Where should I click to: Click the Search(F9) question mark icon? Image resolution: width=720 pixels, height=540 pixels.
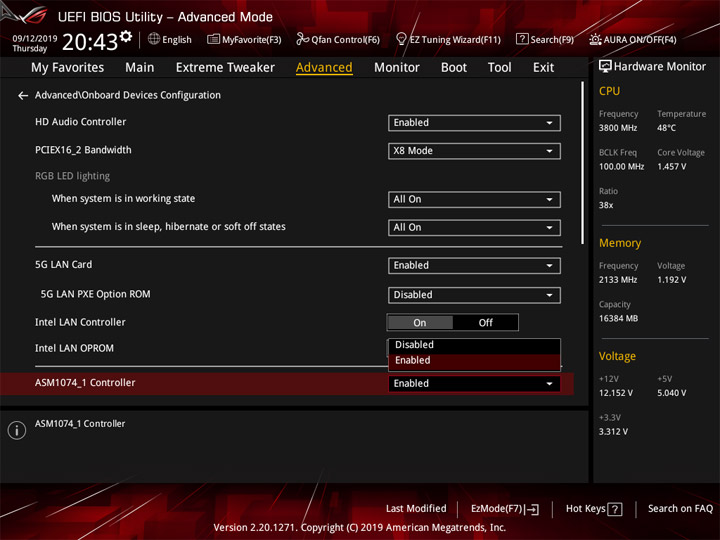click(522, 39)
